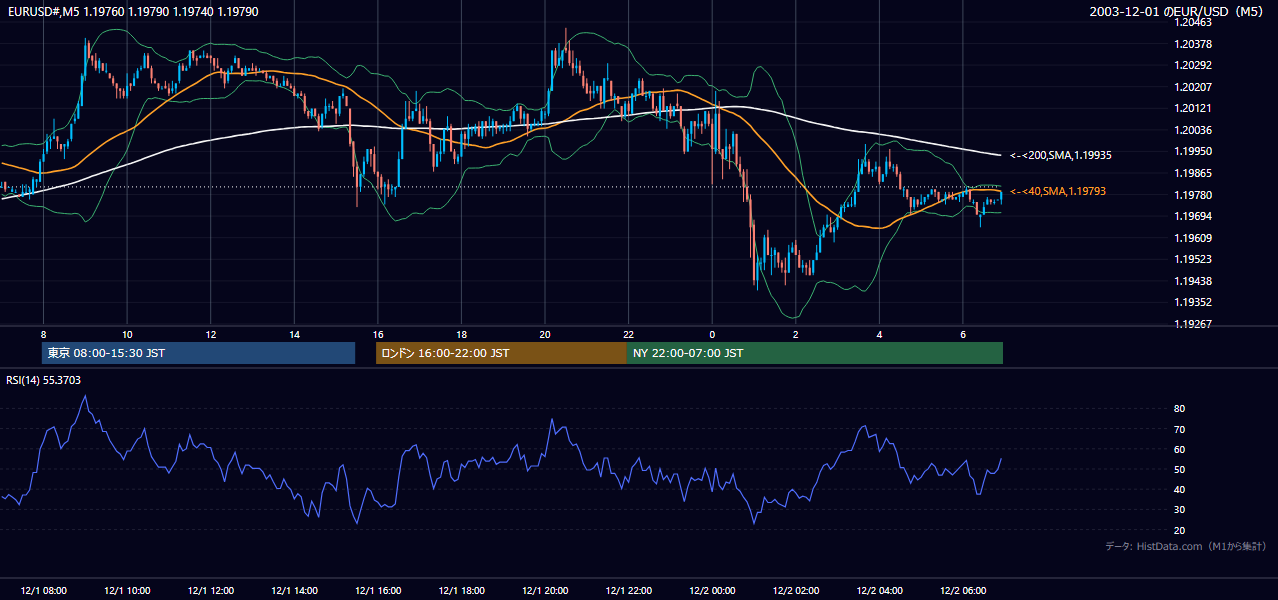1278x600 pixels.
Task: Click the 12/2 00:00 time axis label
Action: point(713,591)
